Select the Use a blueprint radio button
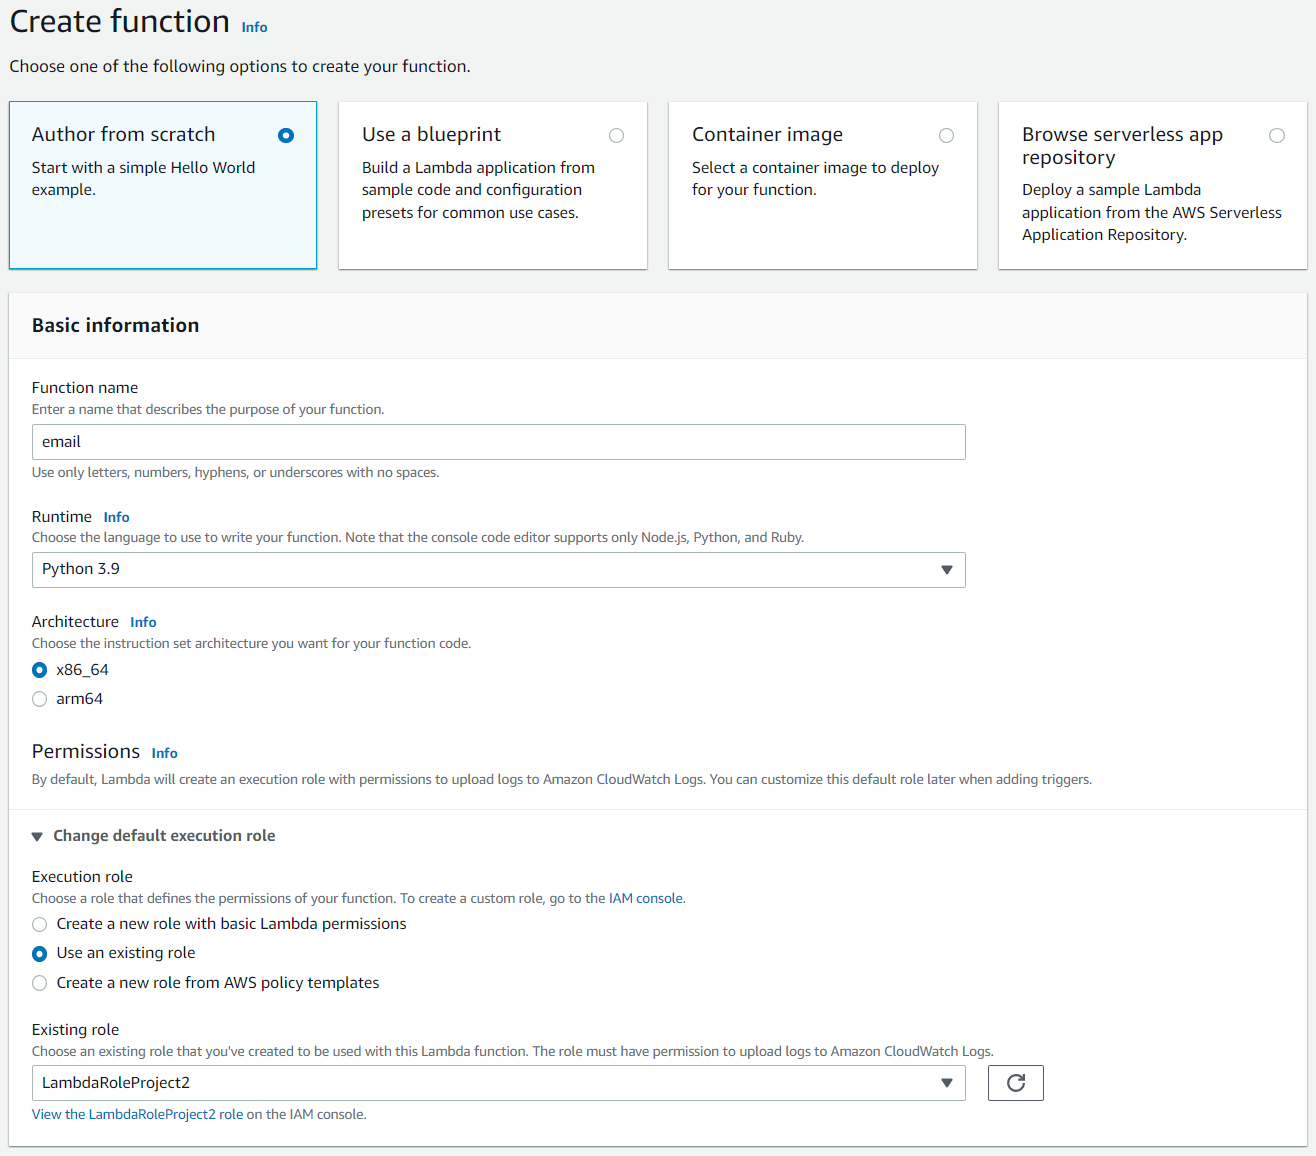Viewport: 1316px width, 1156px height. click(616, 135)
